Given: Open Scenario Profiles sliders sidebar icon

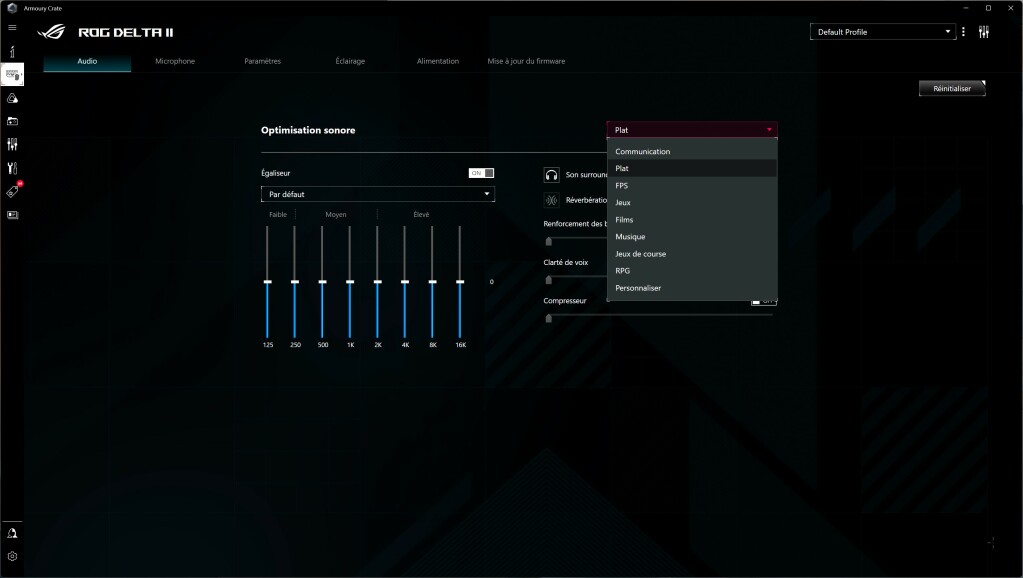Looking at the screenshot, I should (x=12, y=144).
